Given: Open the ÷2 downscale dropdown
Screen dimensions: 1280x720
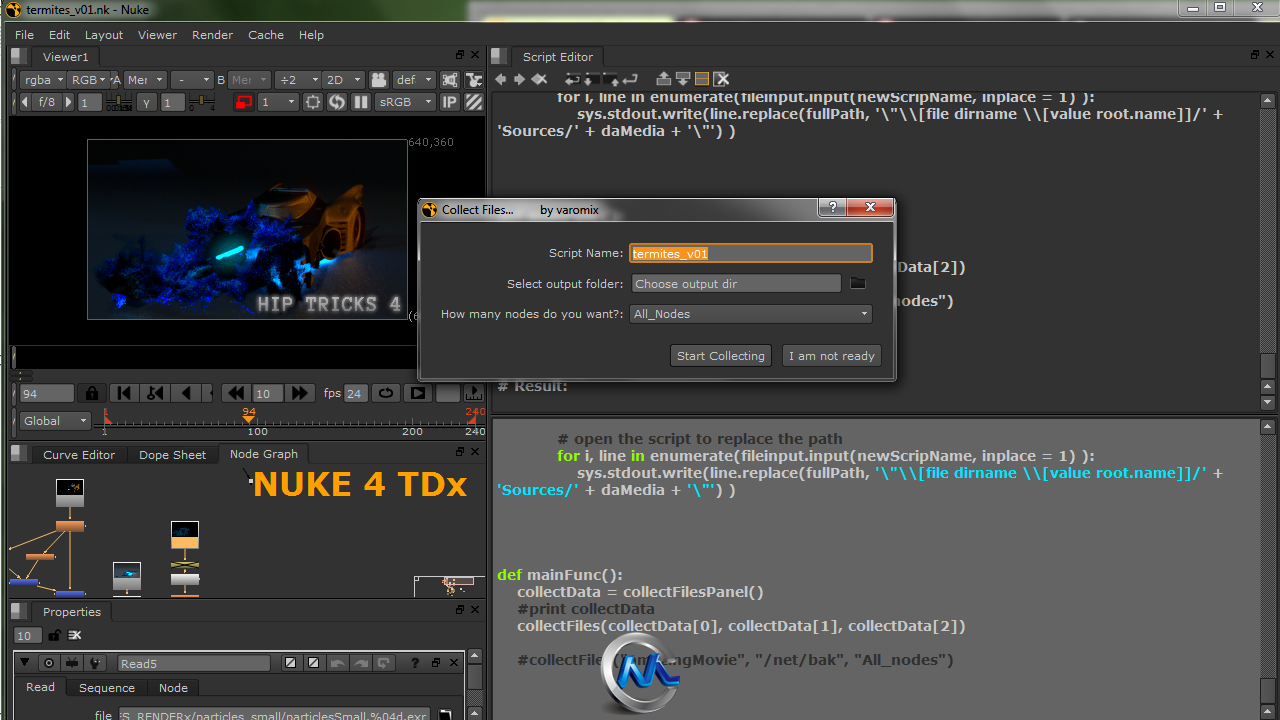Looking at the screenshot, I should (x=298, y=80).
